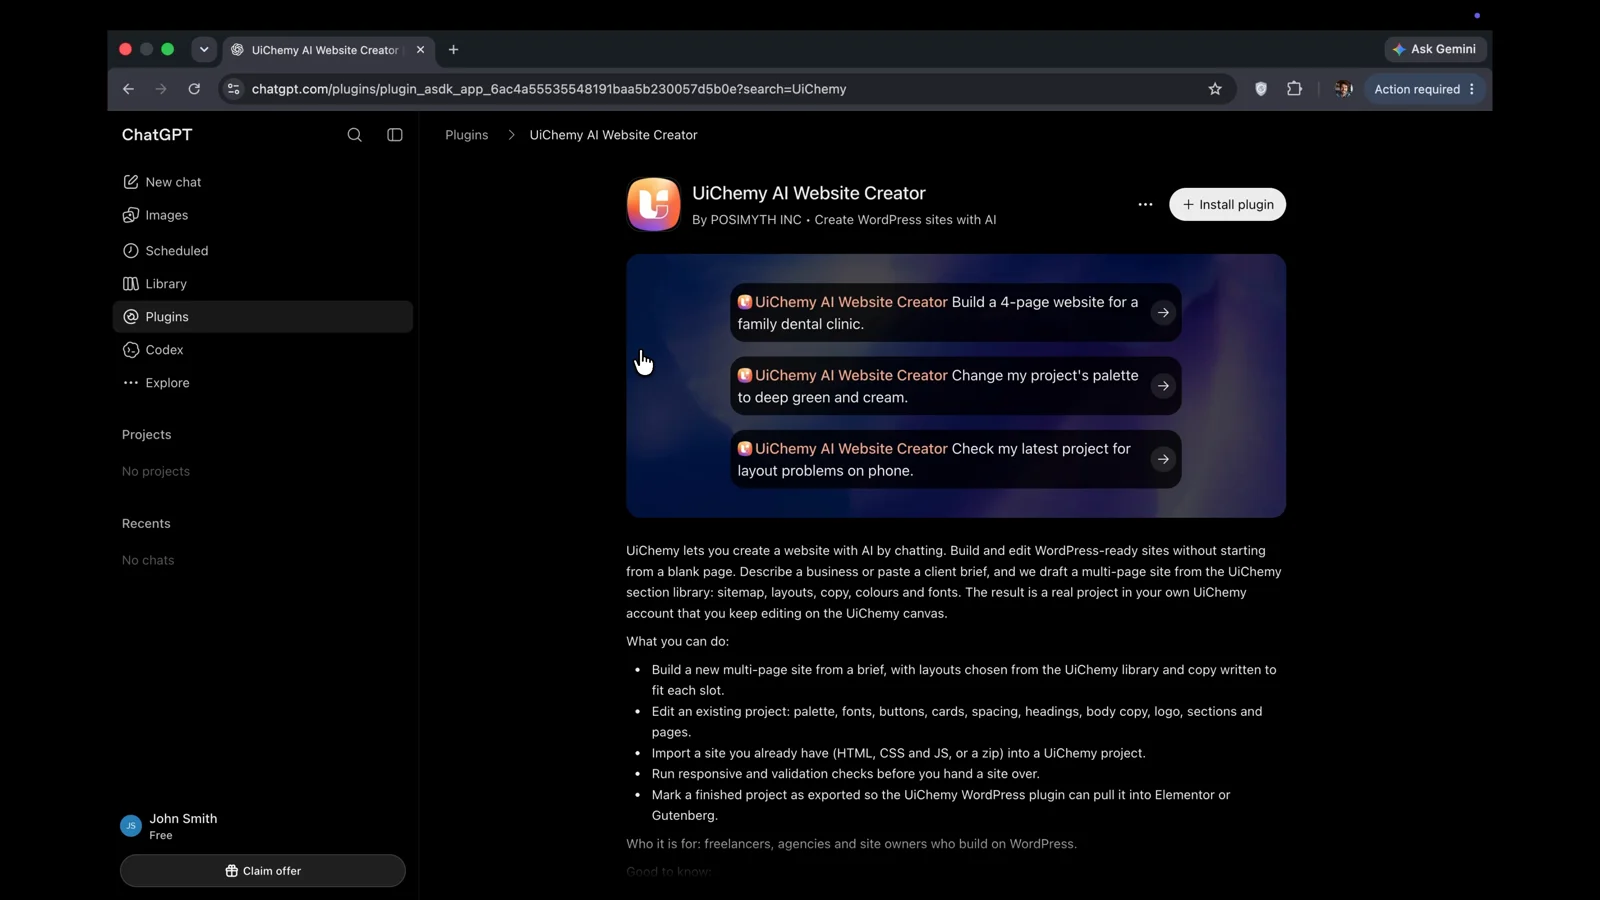Click the Ask Gemini button

(x=1436, y=49)
